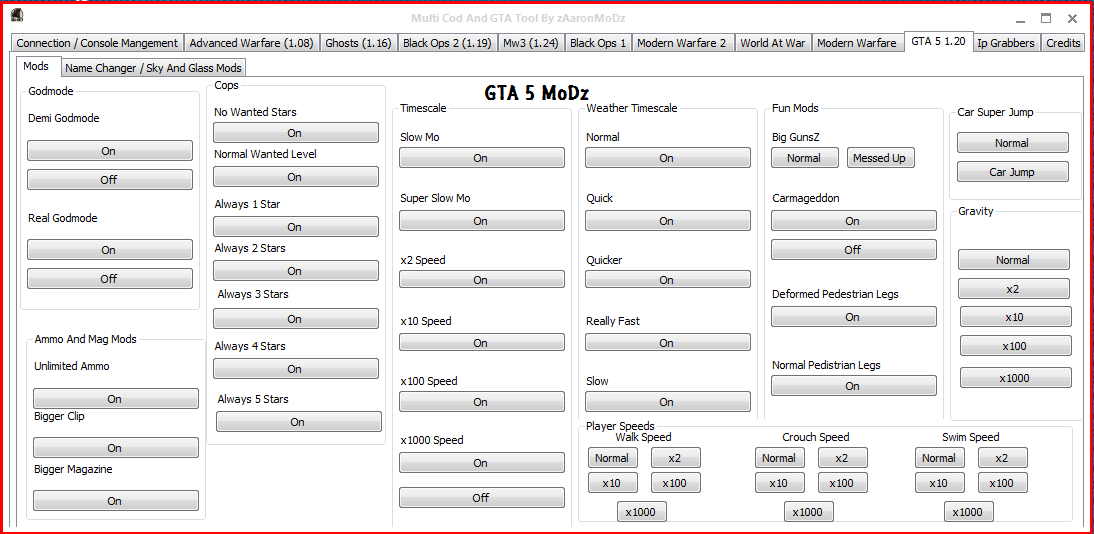Click the application icon in title bar
Screen dimensions: 1094x534
[x=18, y=17]
